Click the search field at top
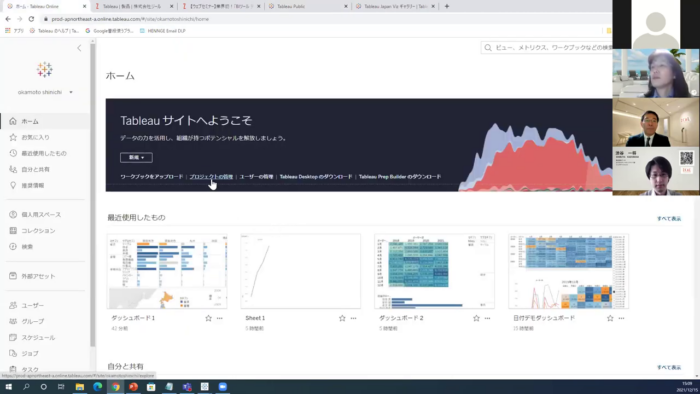The width and height of the screenshot is (700, 394). pos(547,47)
